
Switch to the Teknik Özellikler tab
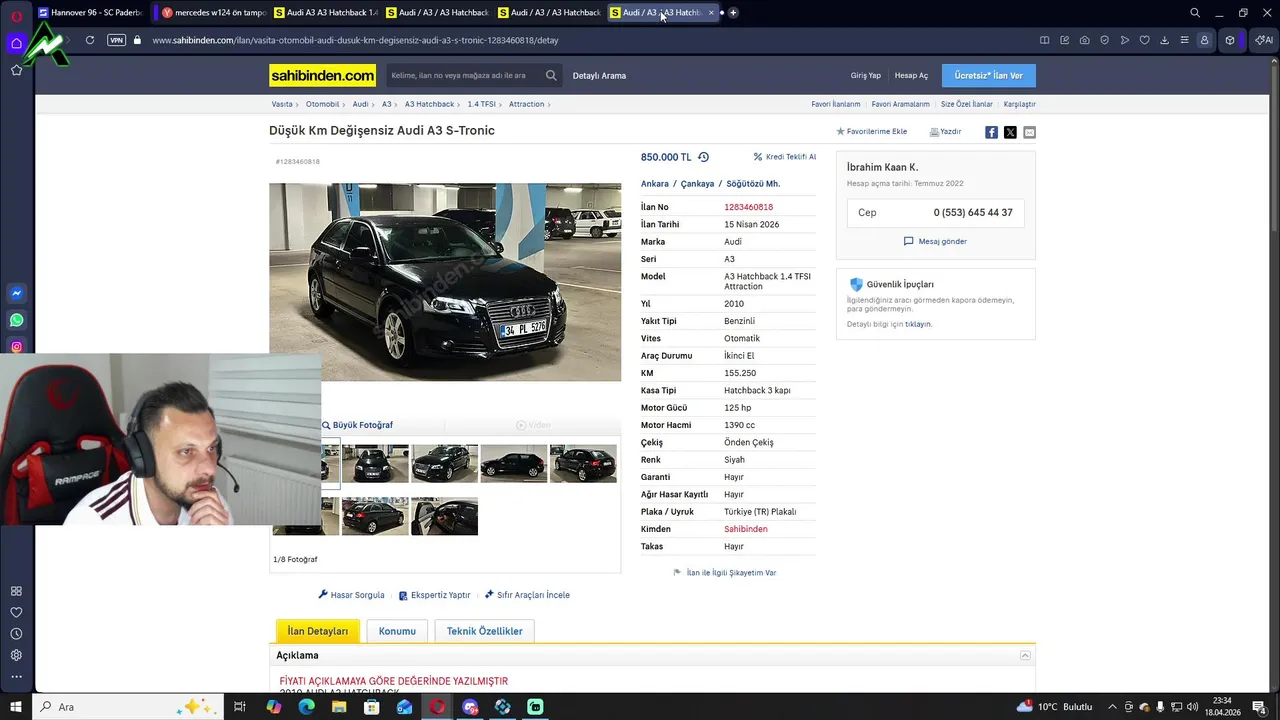(x=485, y=631)
